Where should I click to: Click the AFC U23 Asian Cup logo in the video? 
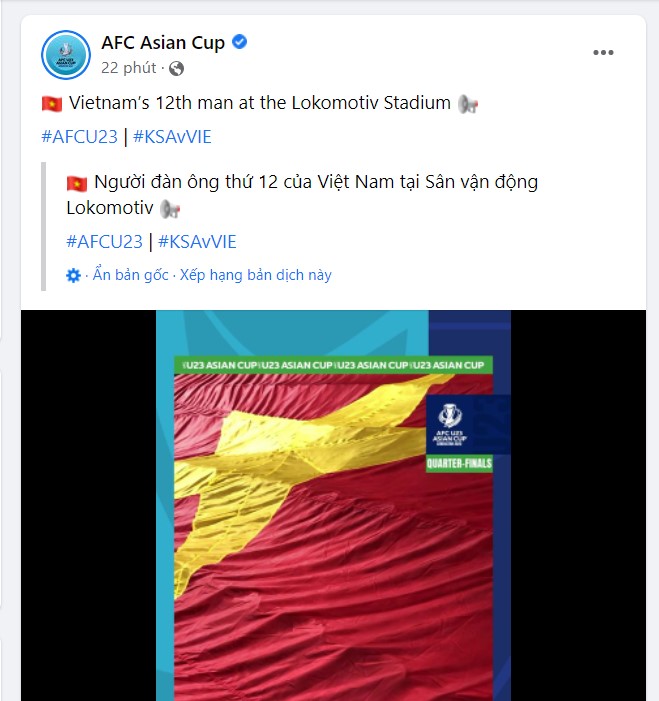450,425
